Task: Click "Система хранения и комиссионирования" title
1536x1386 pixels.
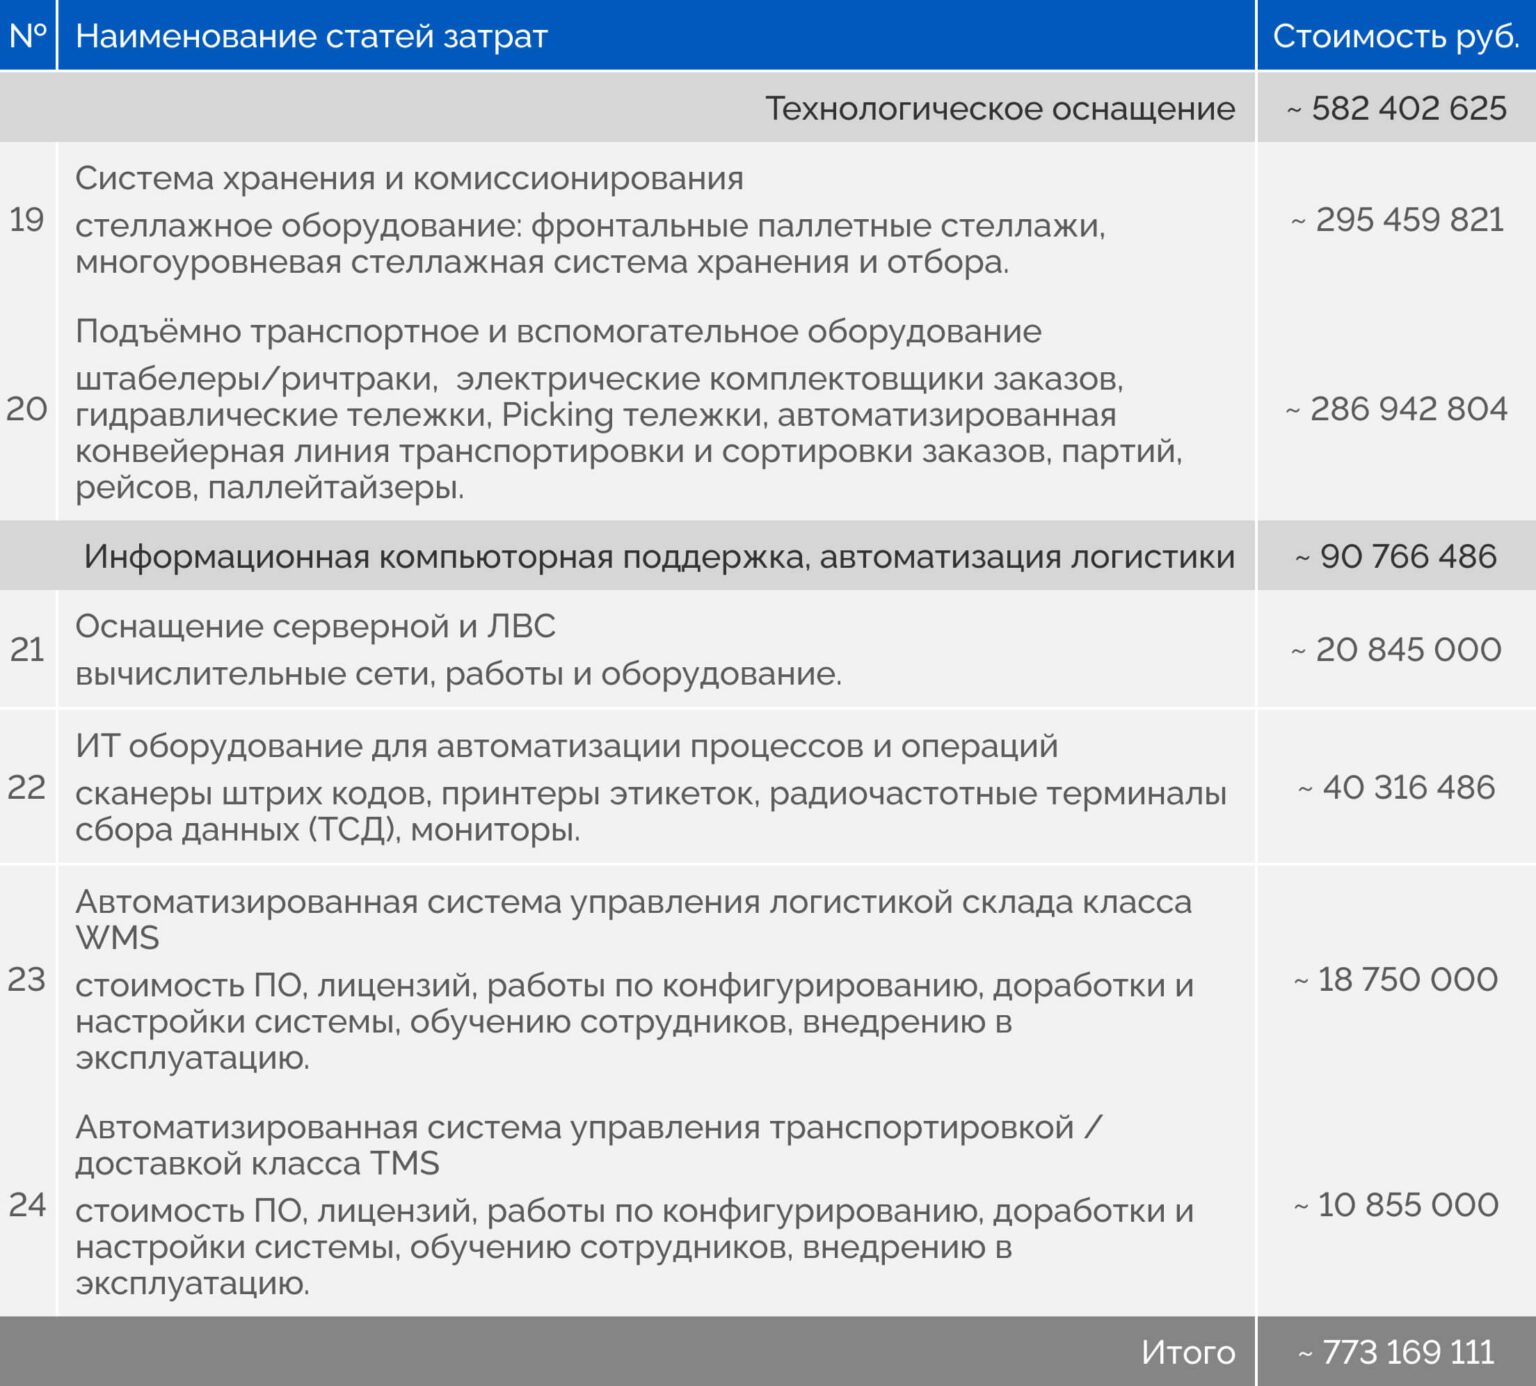Action: point(409,178)
